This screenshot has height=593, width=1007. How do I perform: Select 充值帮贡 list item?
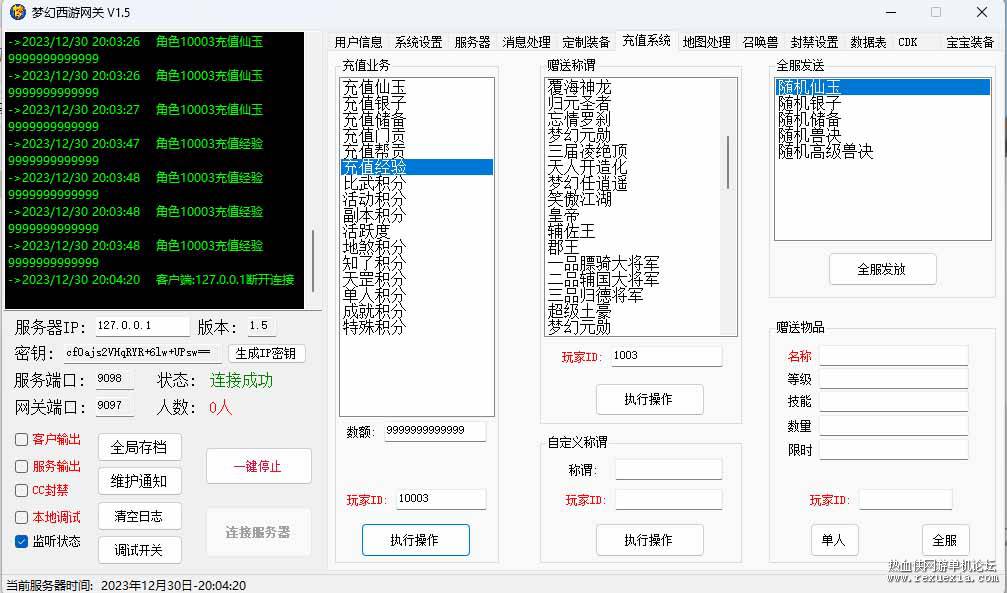[x=417, y=152]
